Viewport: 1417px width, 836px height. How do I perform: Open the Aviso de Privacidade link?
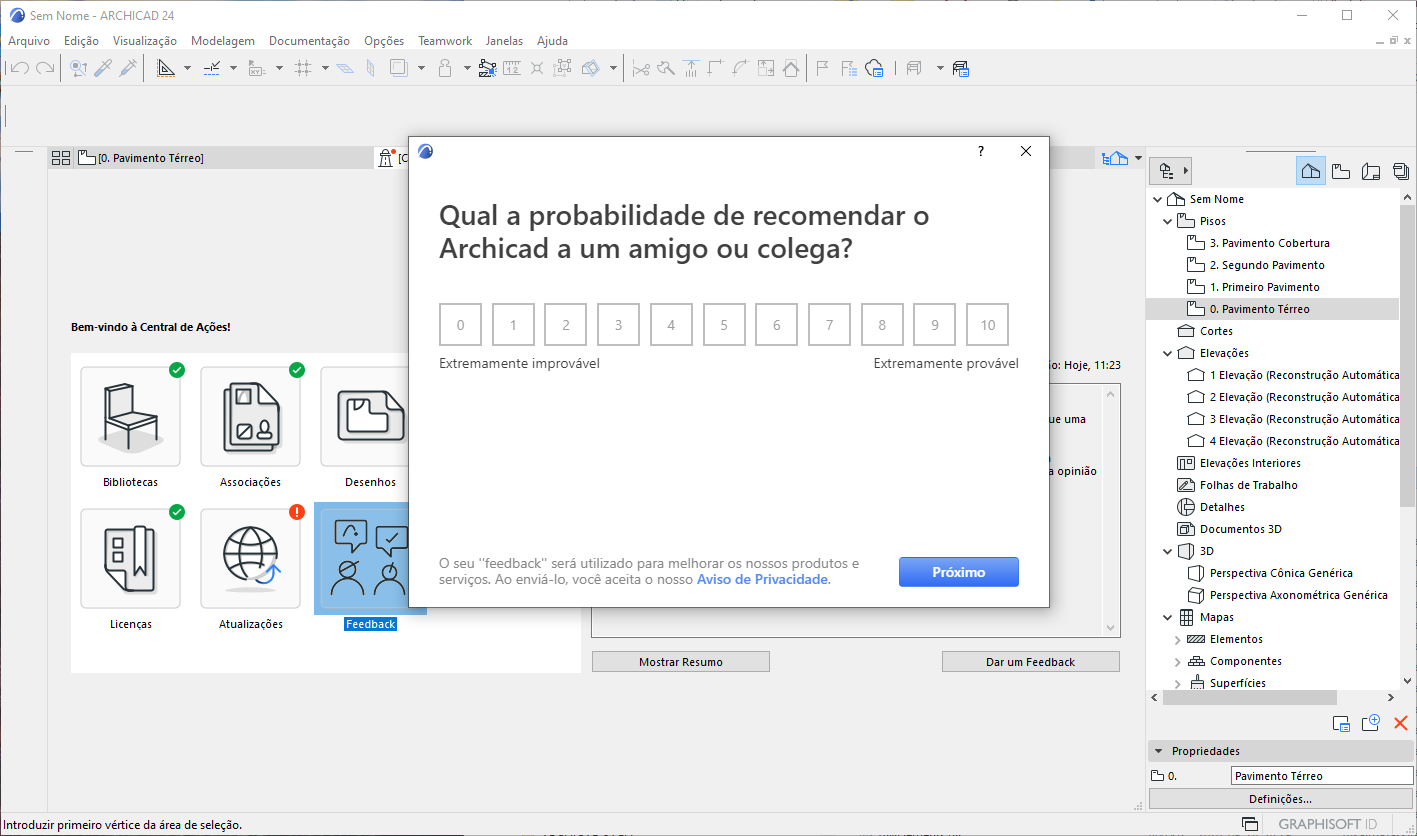tap(762, 580)
